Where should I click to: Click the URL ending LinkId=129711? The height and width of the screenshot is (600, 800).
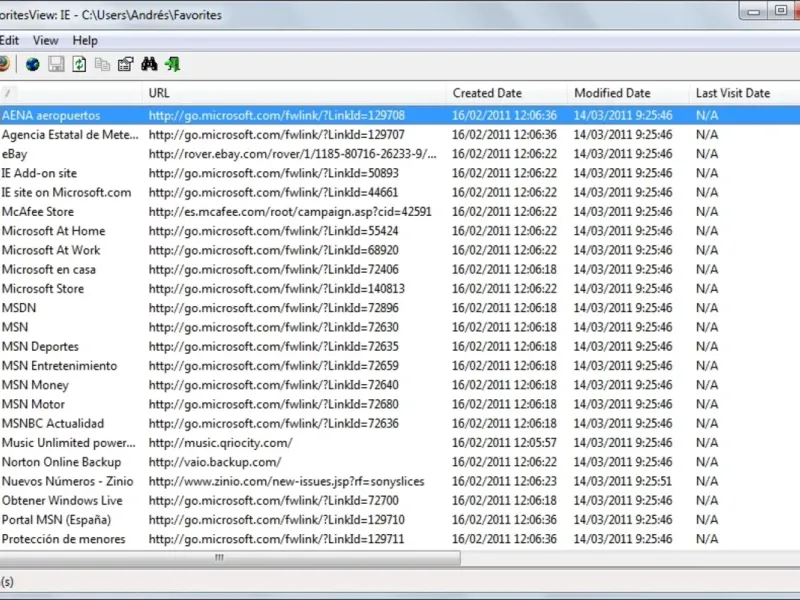276,539
